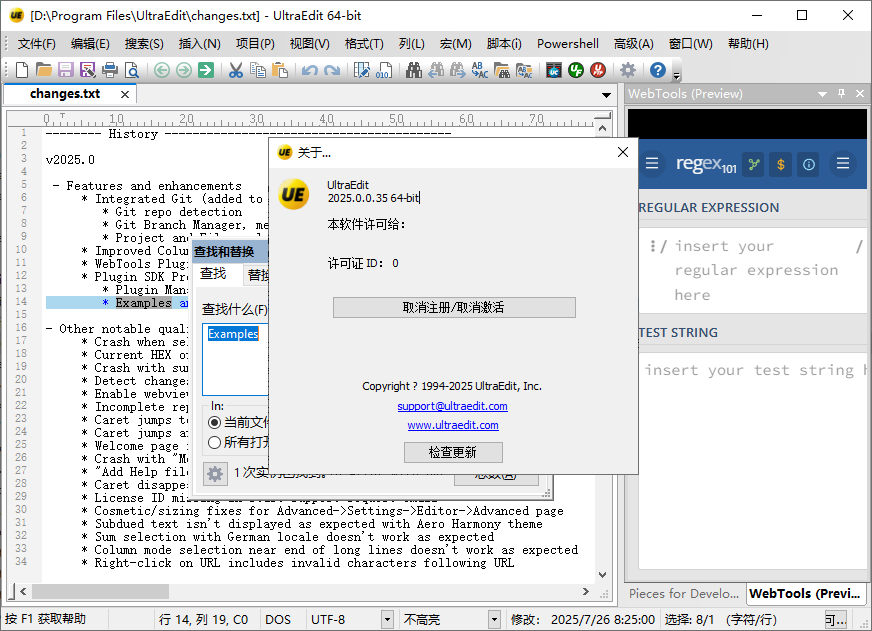Image resolution: width=872 pixels, height=631 pixels.
Task: Switch to 查找 tab in dialog
Action: point(214,274)
